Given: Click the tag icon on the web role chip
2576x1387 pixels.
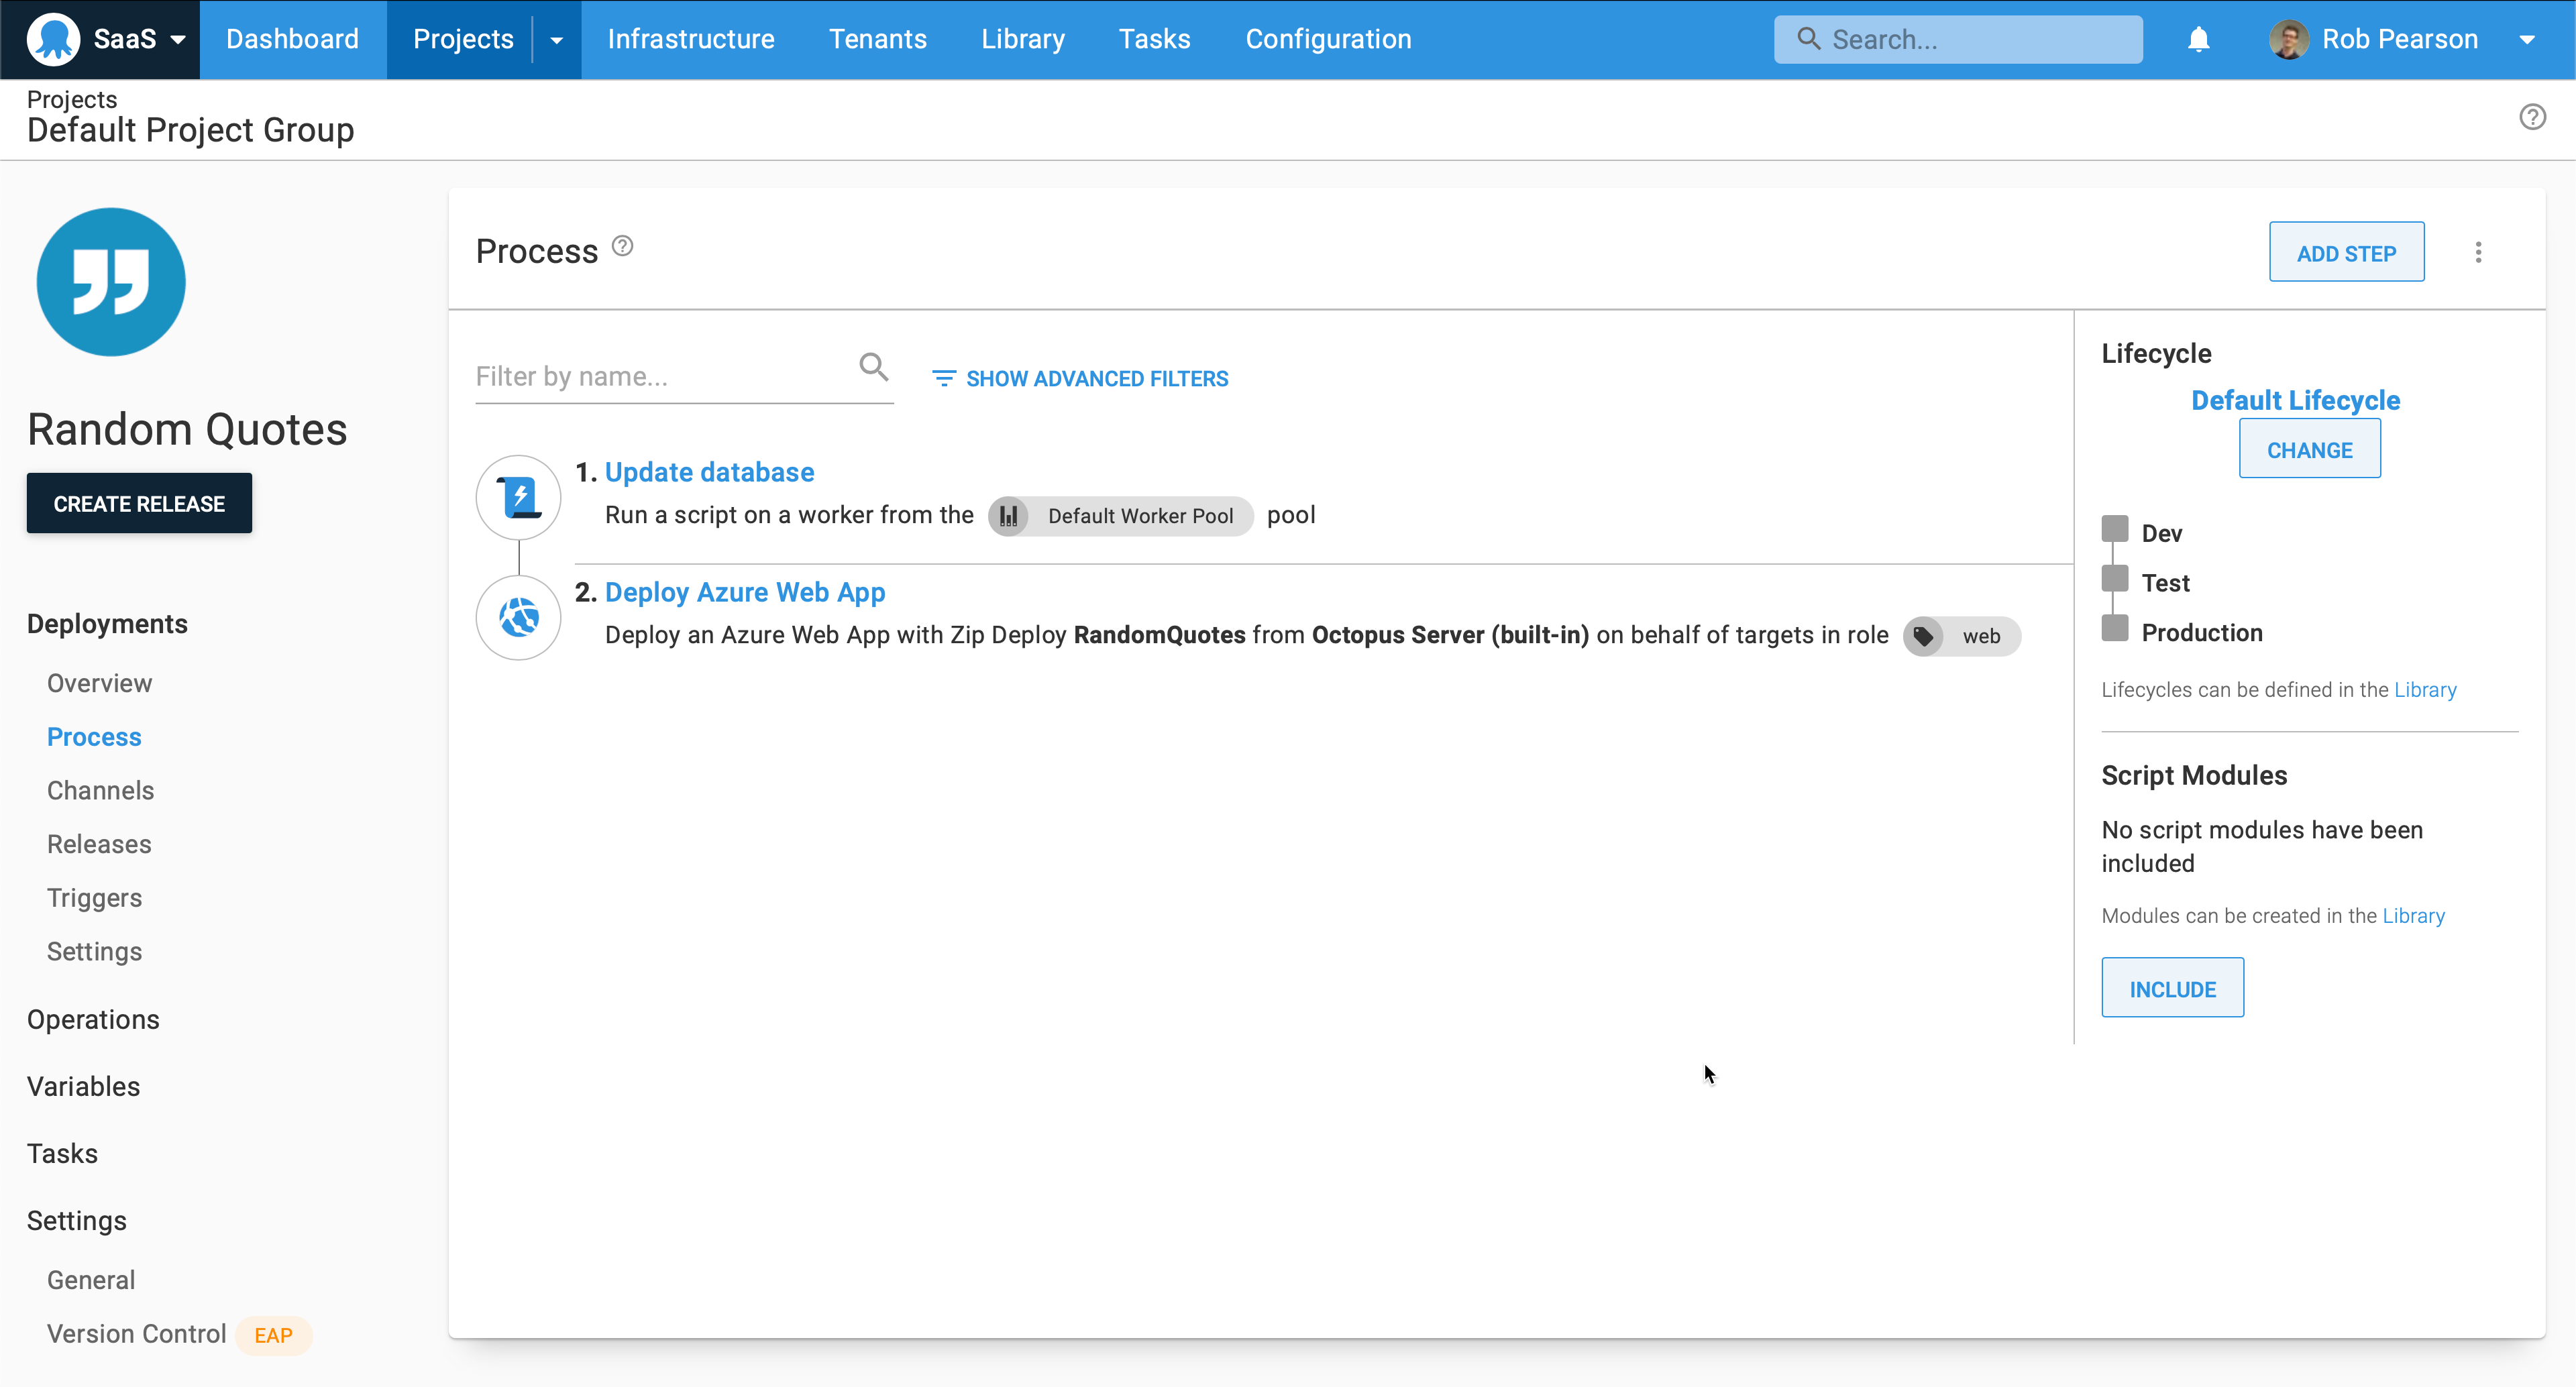Looking at the screenshot, I should click(1923, 636).
